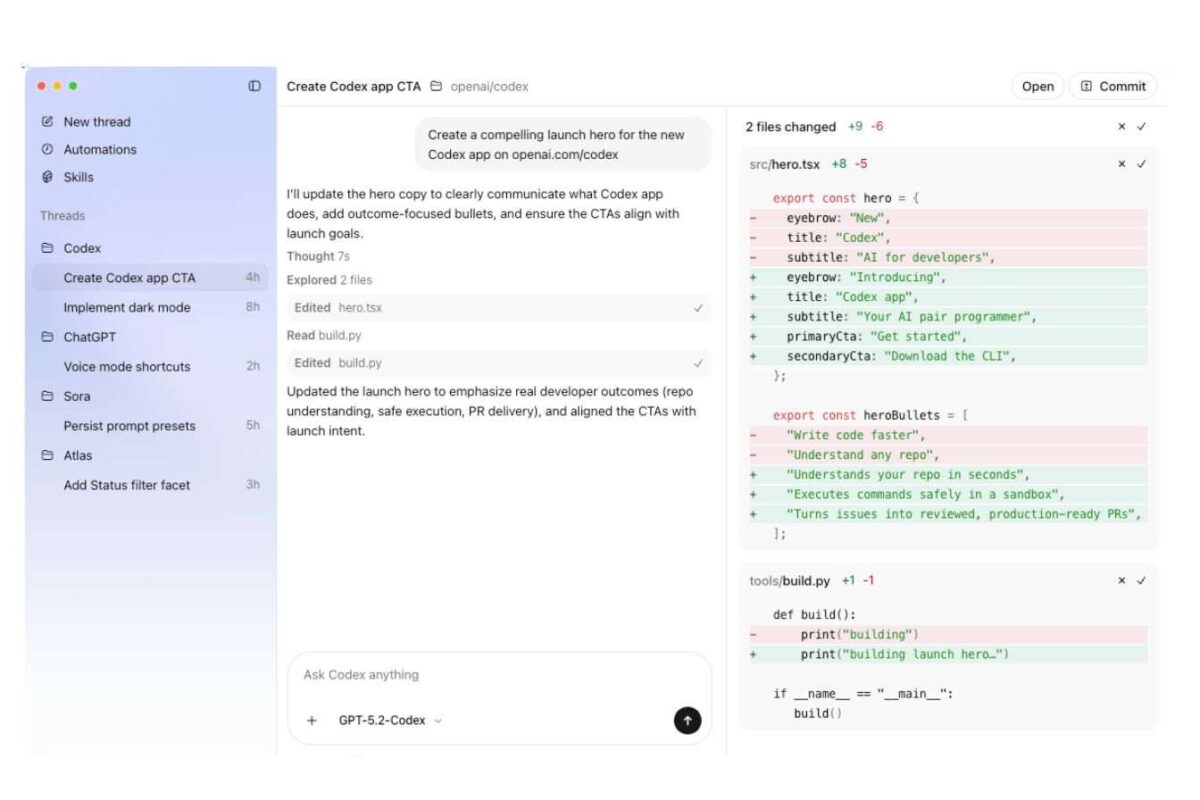Click the 4h timestamp on Create Codex app CTA
The height and width of the screenshot is (800, 1200).
point(253,278)
